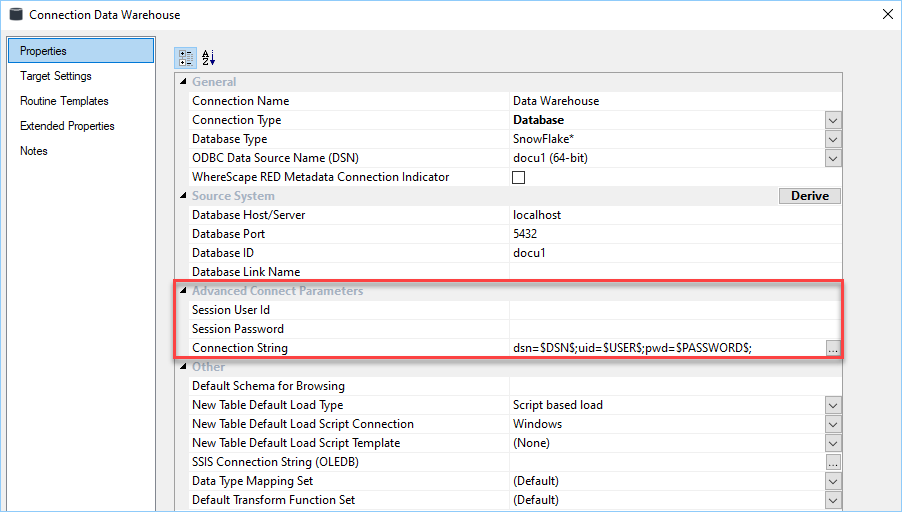Collapse the General section
The width and height of the screenshot is (902, 512).
click(x=182, y=82)
